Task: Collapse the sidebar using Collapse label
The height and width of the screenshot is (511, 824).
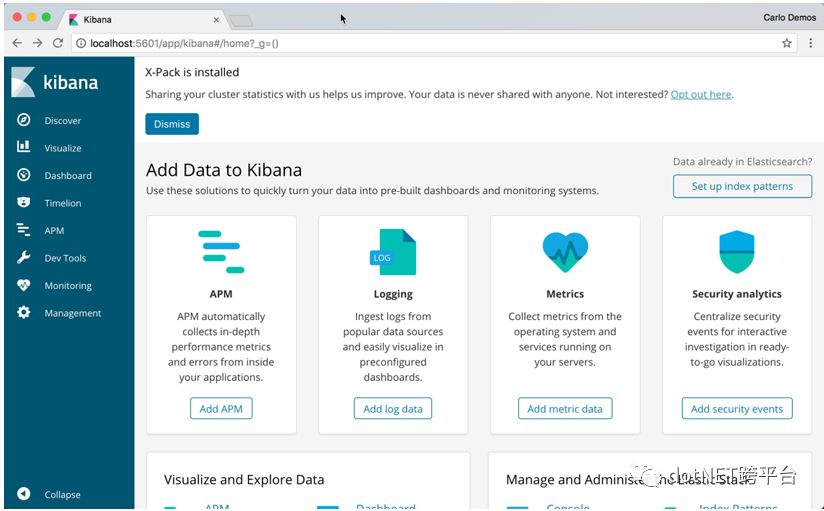Action: (62, 494)
